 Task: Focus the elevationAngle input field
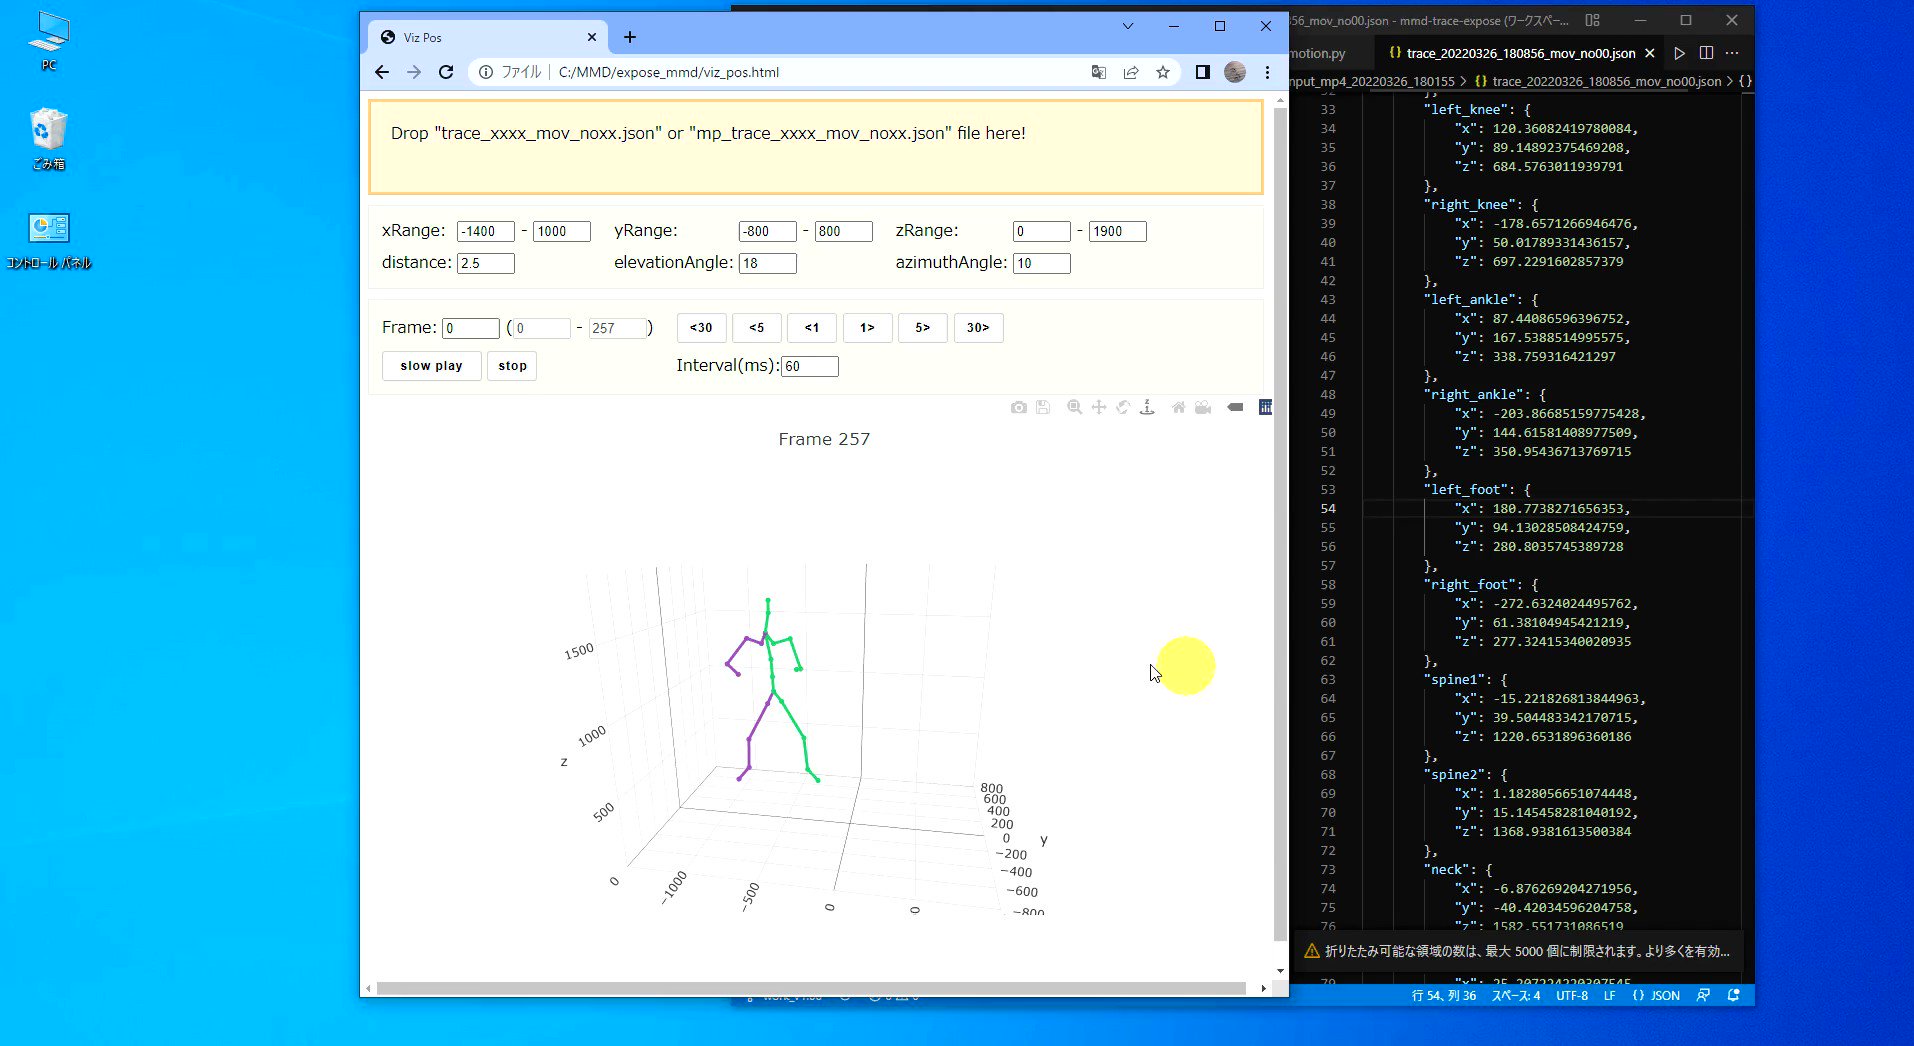[x=768, y=263]
